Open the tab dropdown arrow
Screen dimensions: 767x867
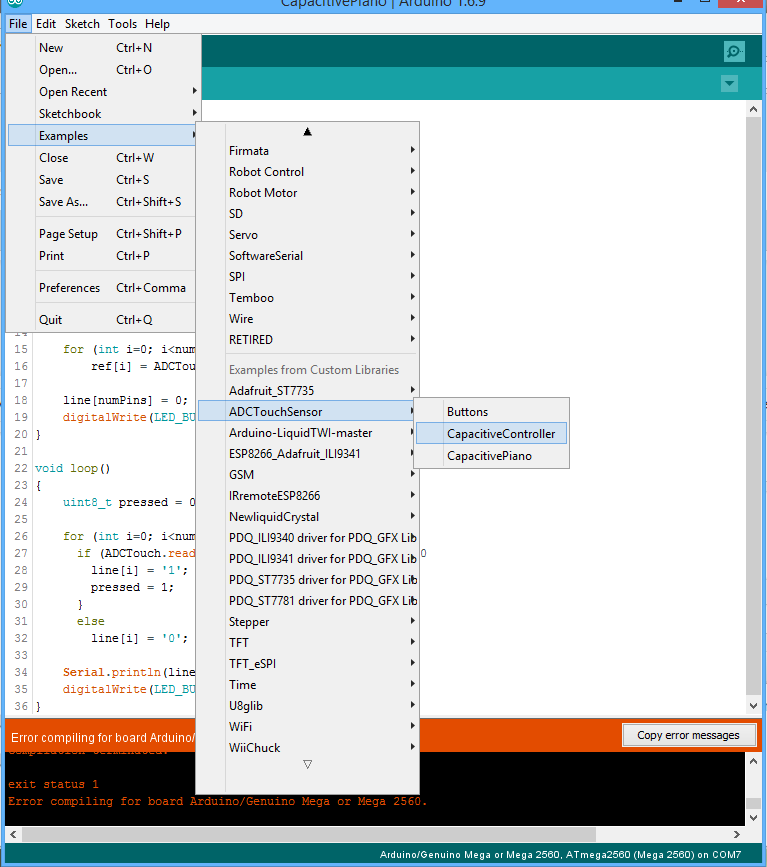pos(729,83)
